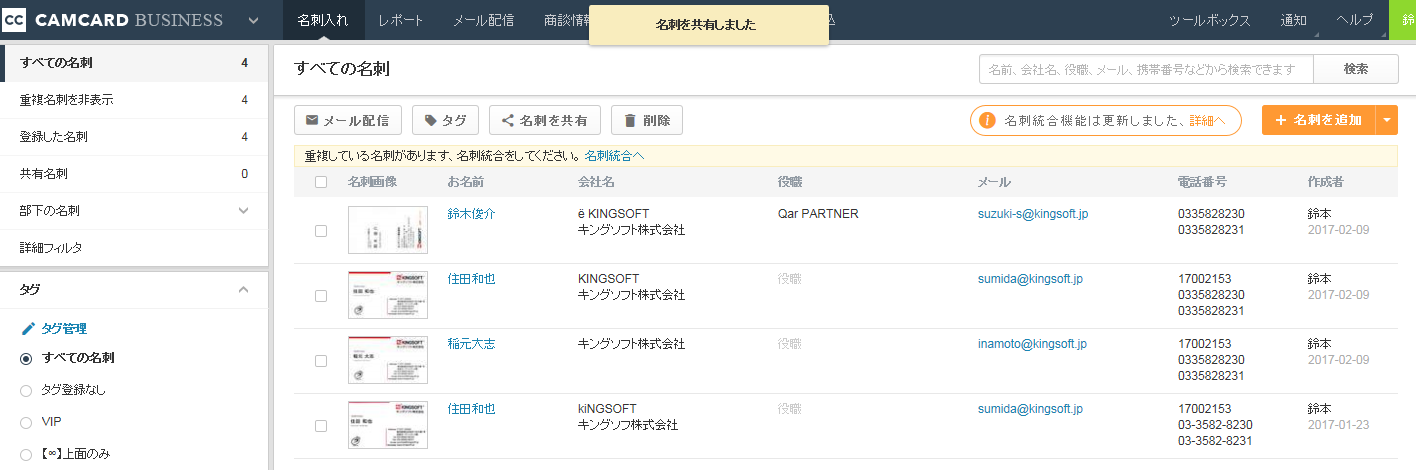Image resolution: width=1416 pixels, height=470 pixels.
Task: Collapse the タグ panel
Action: pyautogui.click(x=243, y=289)
